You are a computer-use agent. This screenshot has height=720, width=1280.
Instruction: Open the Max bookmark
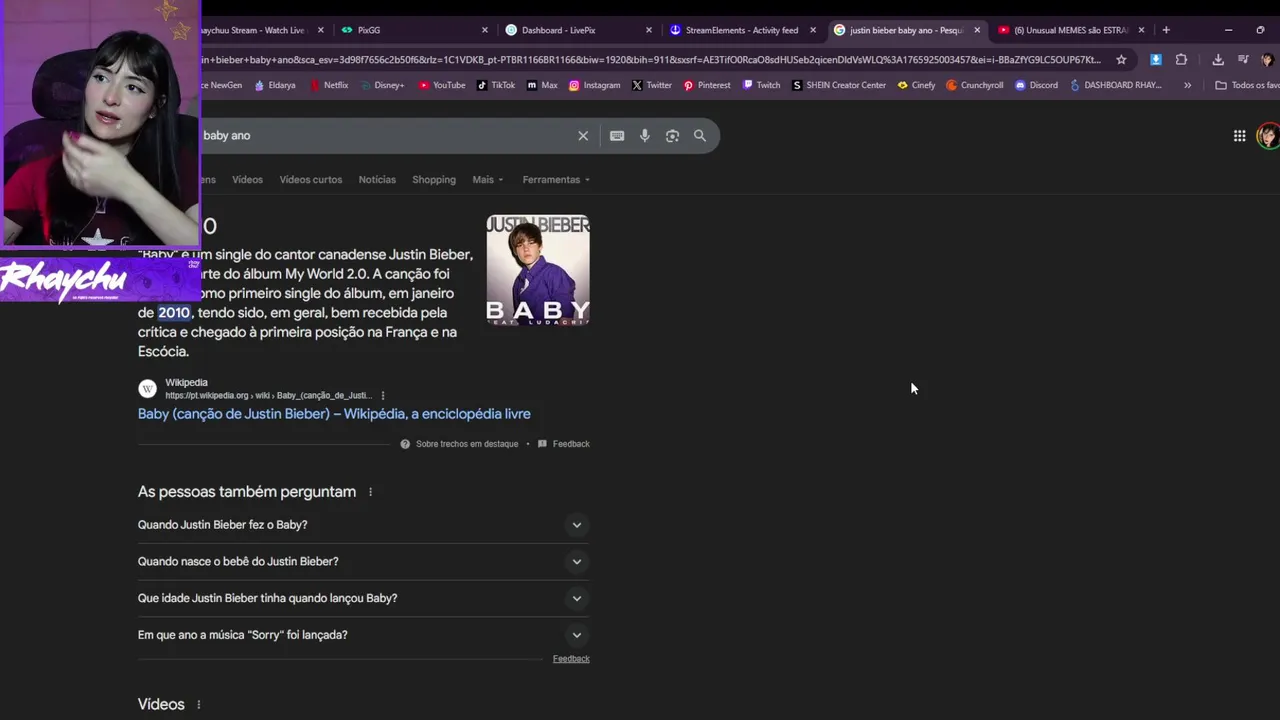[542, 86]
